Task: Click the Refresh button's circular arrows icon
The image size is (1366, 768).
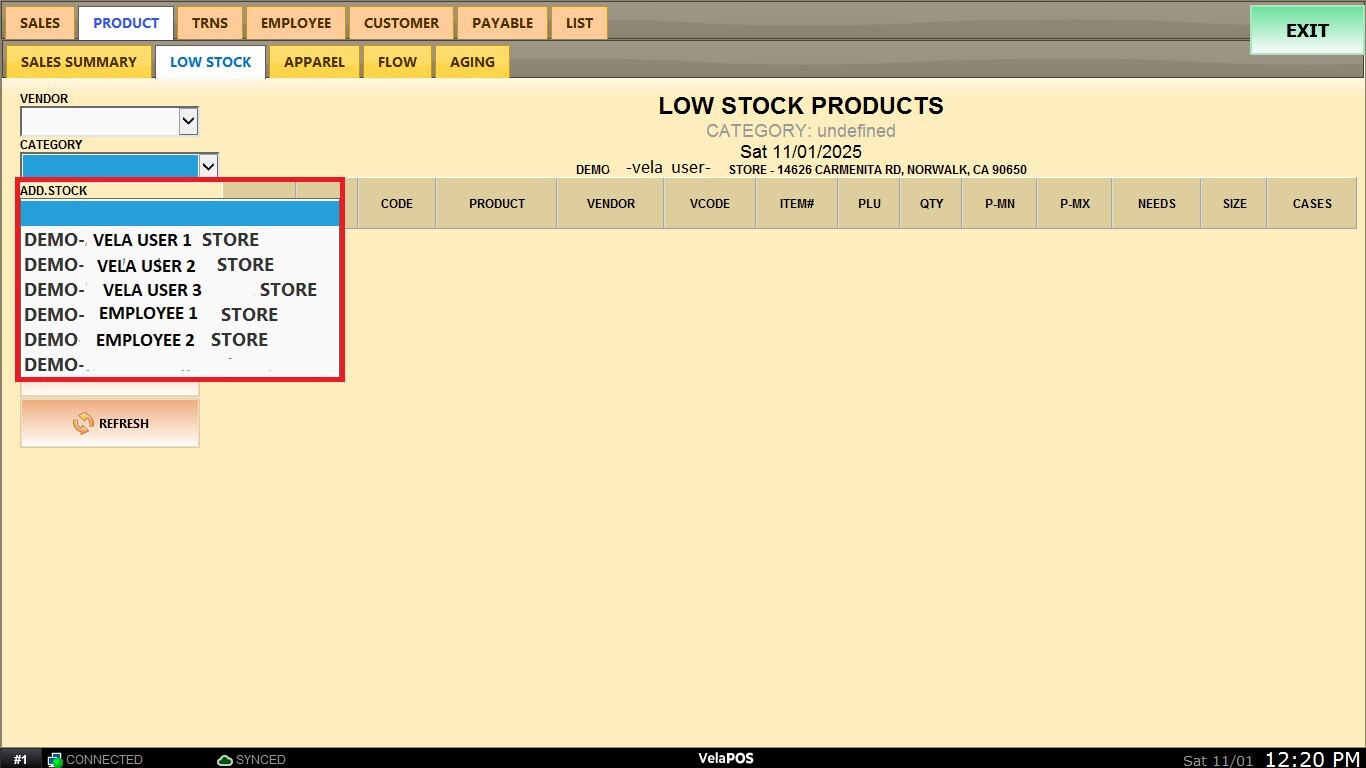Action: [83, 423]
